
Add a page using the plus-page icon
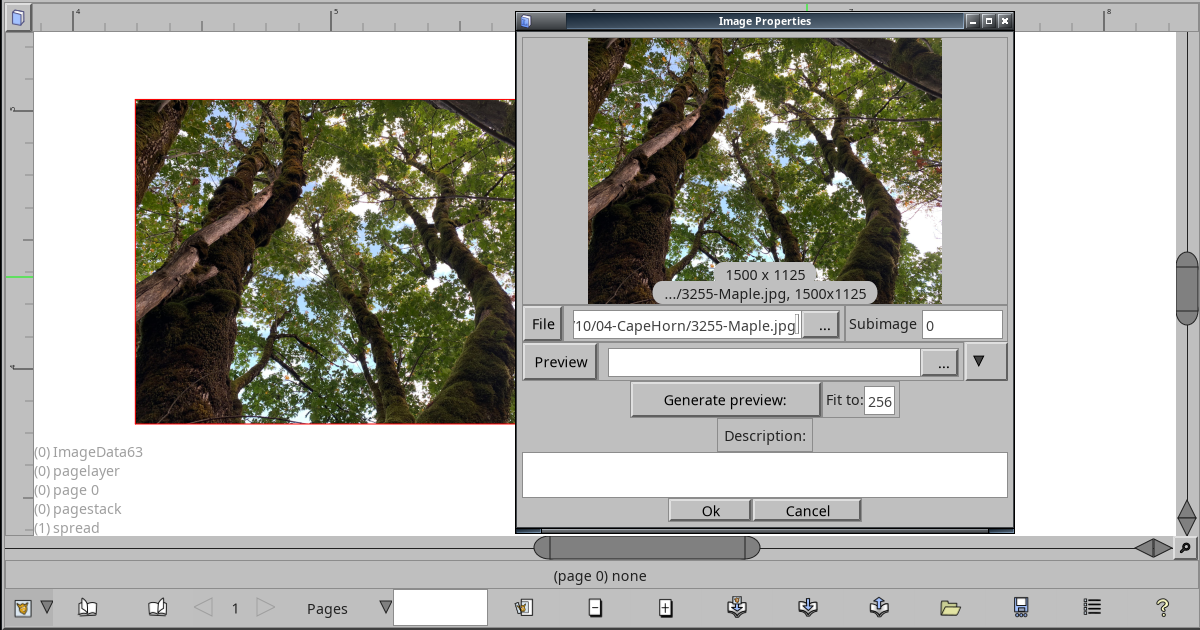[x=665, y=607]
